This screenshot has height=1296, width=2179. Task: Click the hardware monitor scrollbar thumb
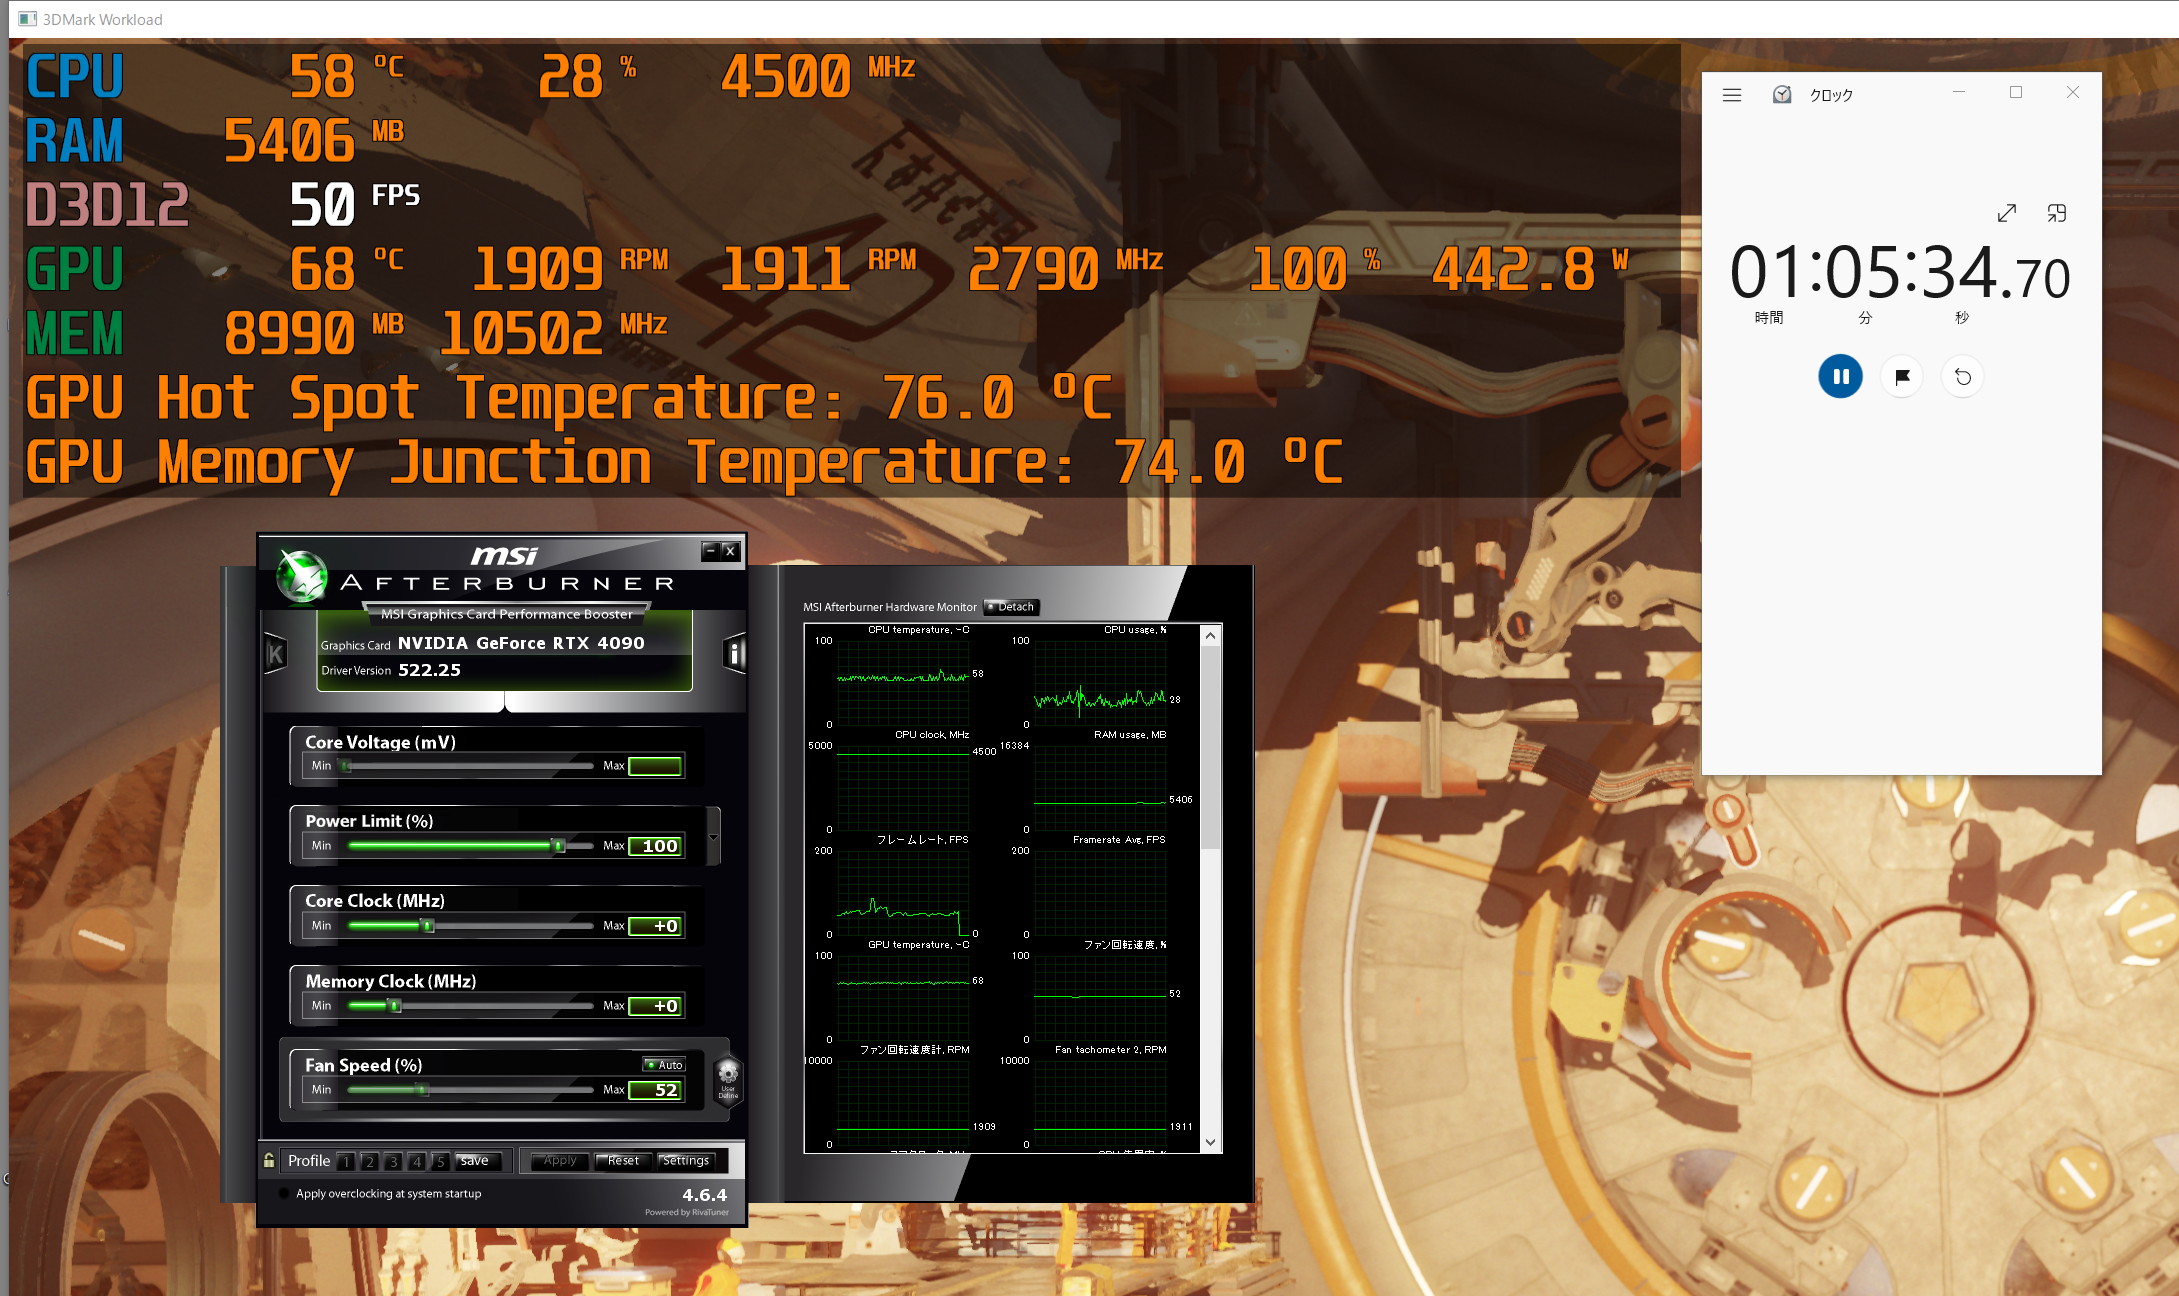coord(1210,747)
